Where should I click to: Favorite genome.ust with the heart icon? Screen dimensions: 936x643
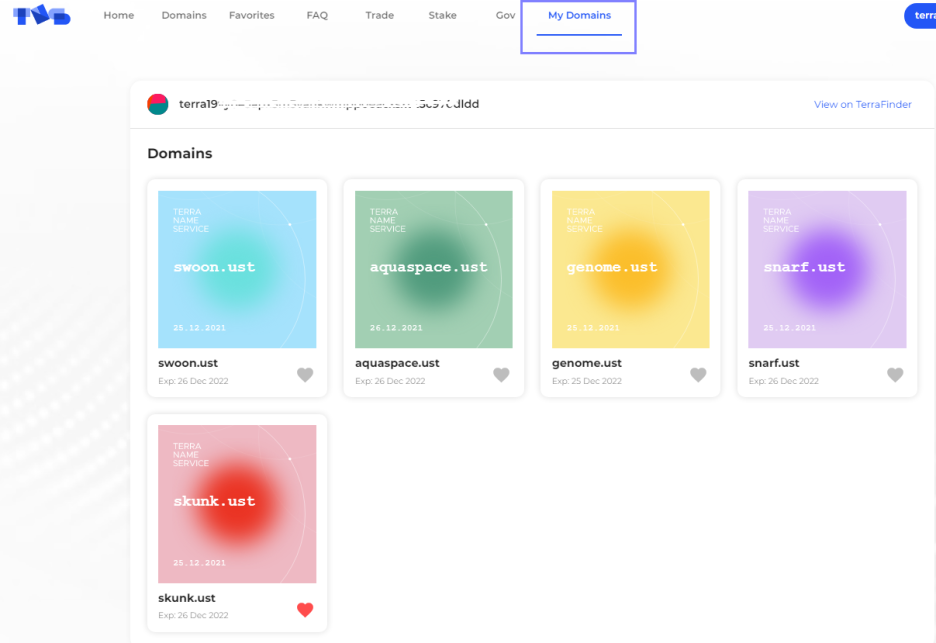[x=698, y=374]
